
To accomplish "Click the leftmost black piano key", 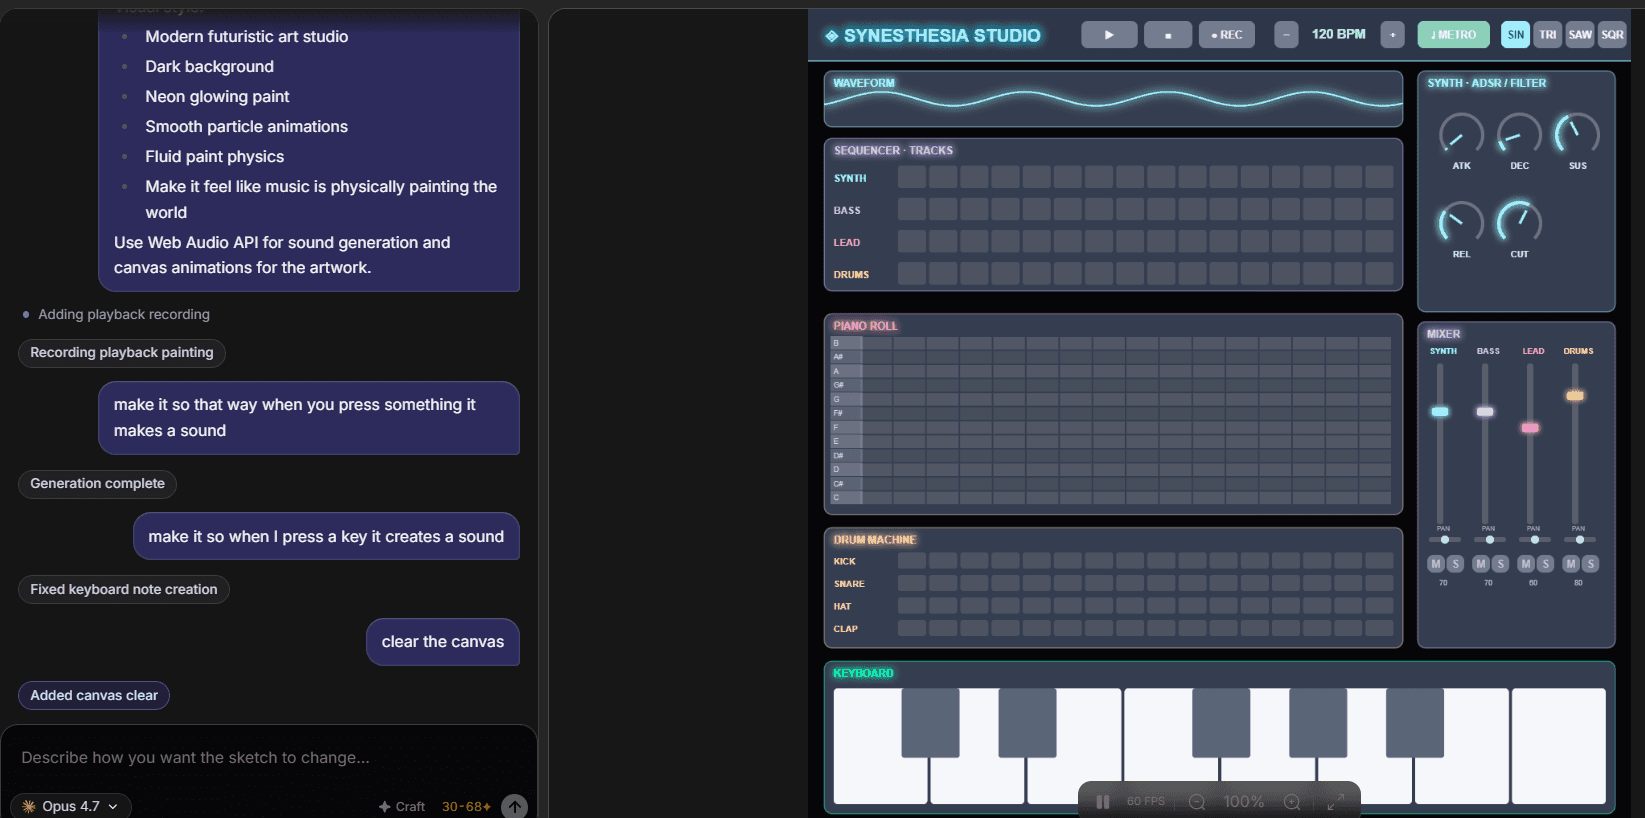I will [x=930, y=722].
